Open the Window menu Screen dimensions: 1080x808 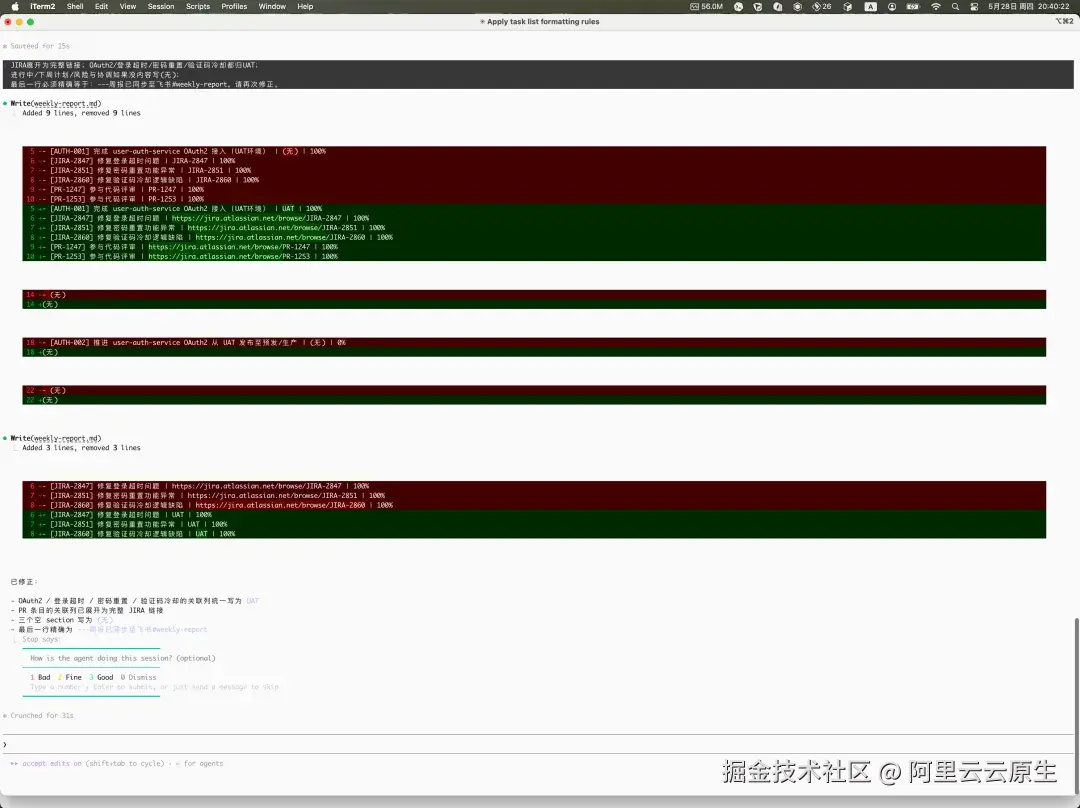pos(272,6)
